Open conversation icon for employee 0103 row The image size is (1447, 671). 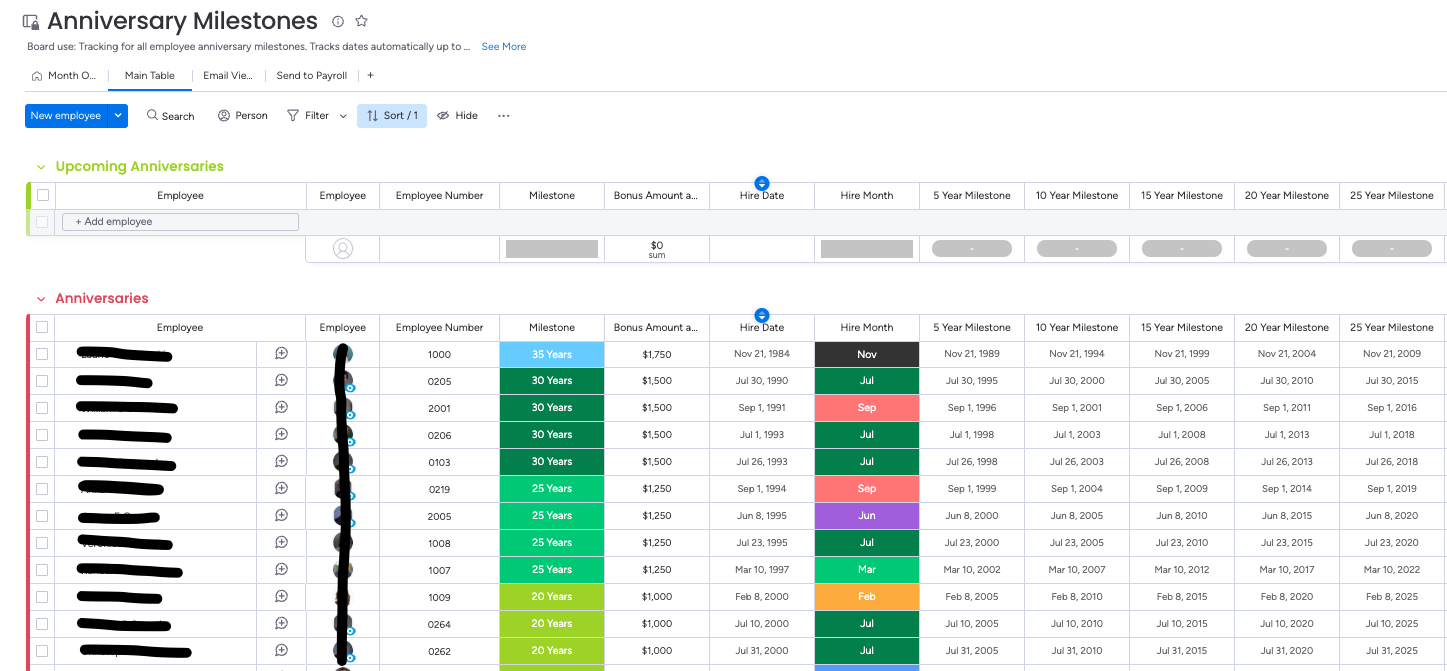(281, 461)
